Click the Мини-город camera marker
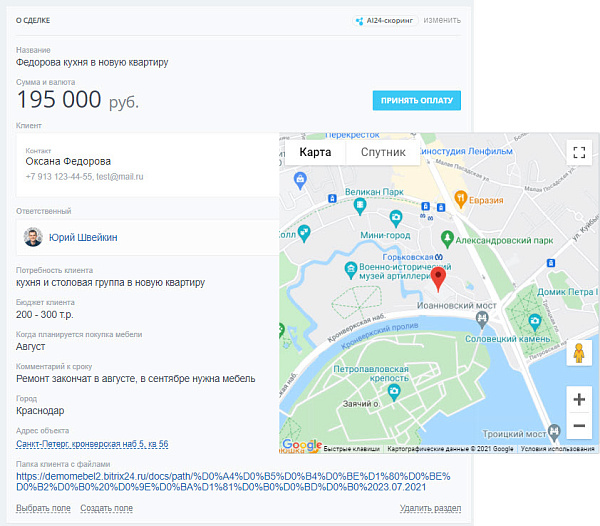 [x=396, y=218]
